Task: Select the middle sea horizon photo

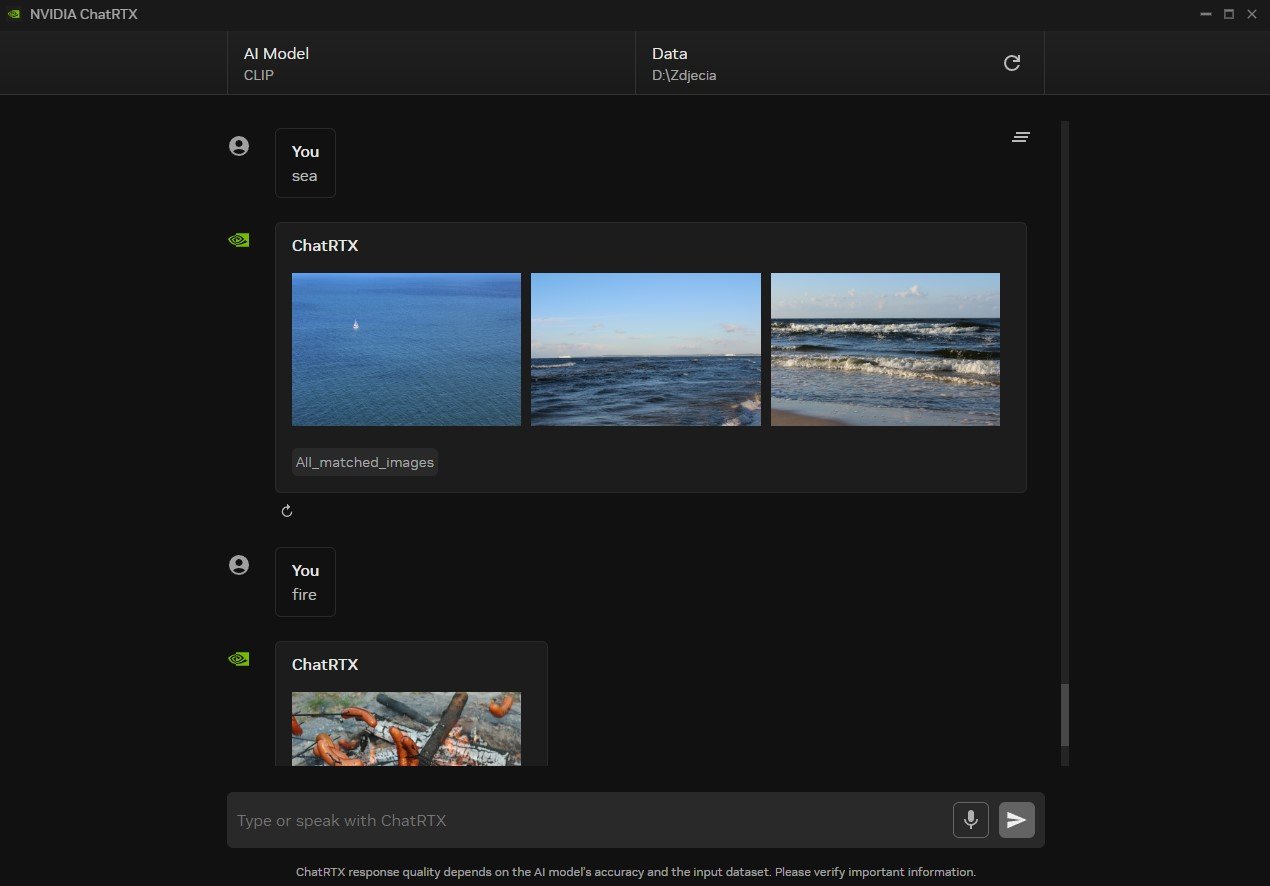Action: tap(645, 348)
